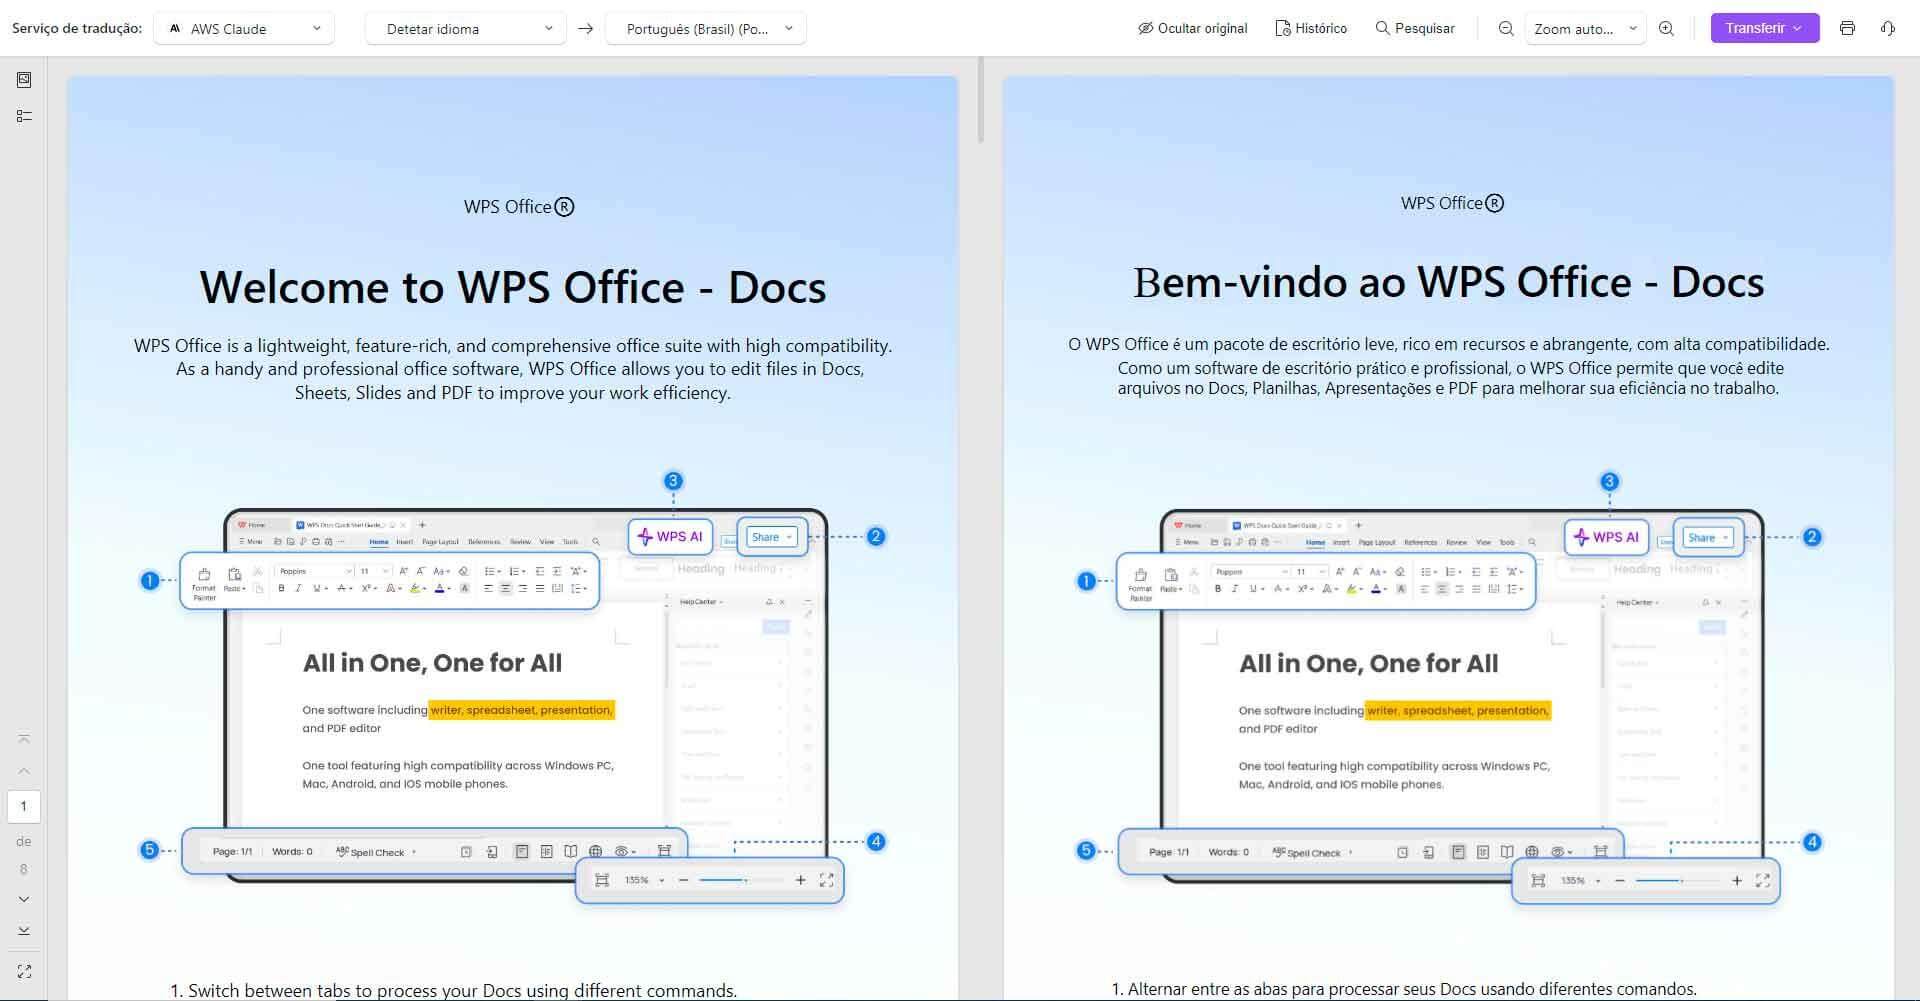Click the line '1. Switch between tabs to process'
1920x1001 pixels.
(x=453, y=990)
